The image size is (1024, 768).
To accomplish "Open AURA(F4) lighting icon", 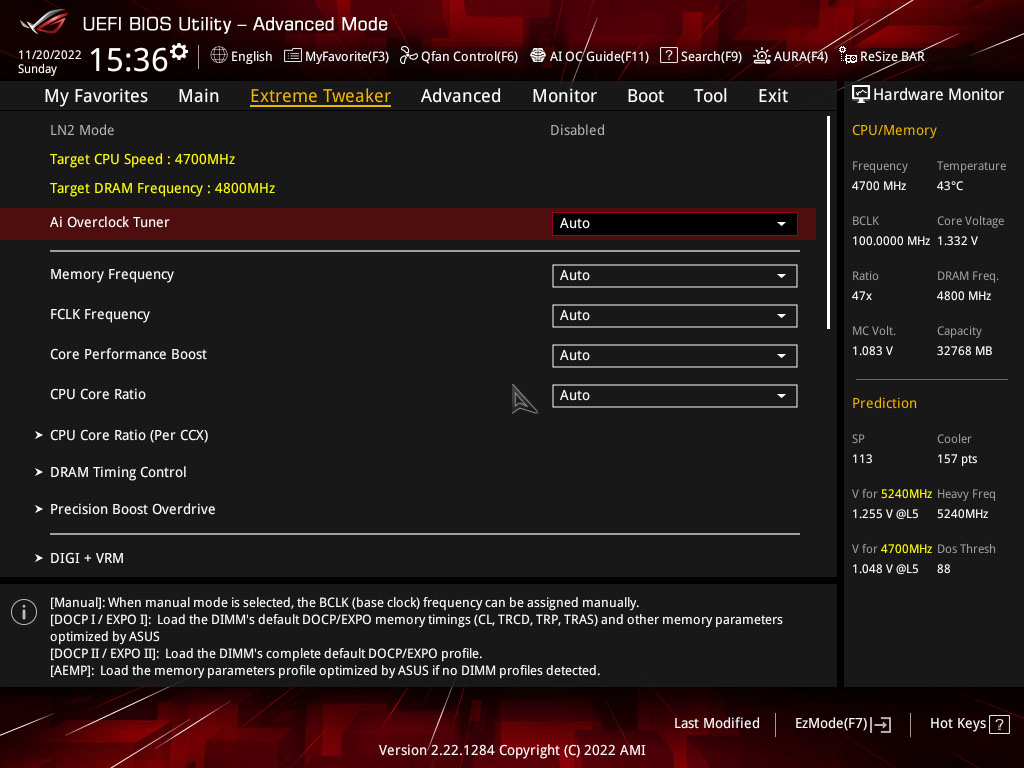I will click(761, 56).
